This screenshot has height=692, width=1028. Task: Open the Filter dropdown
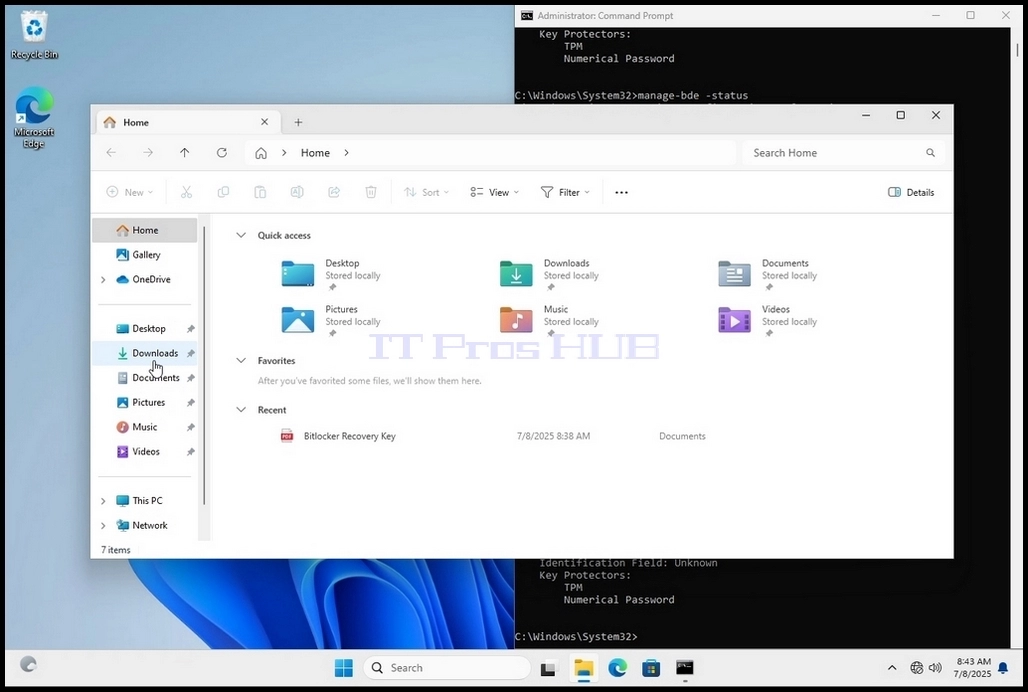[565, 192]
